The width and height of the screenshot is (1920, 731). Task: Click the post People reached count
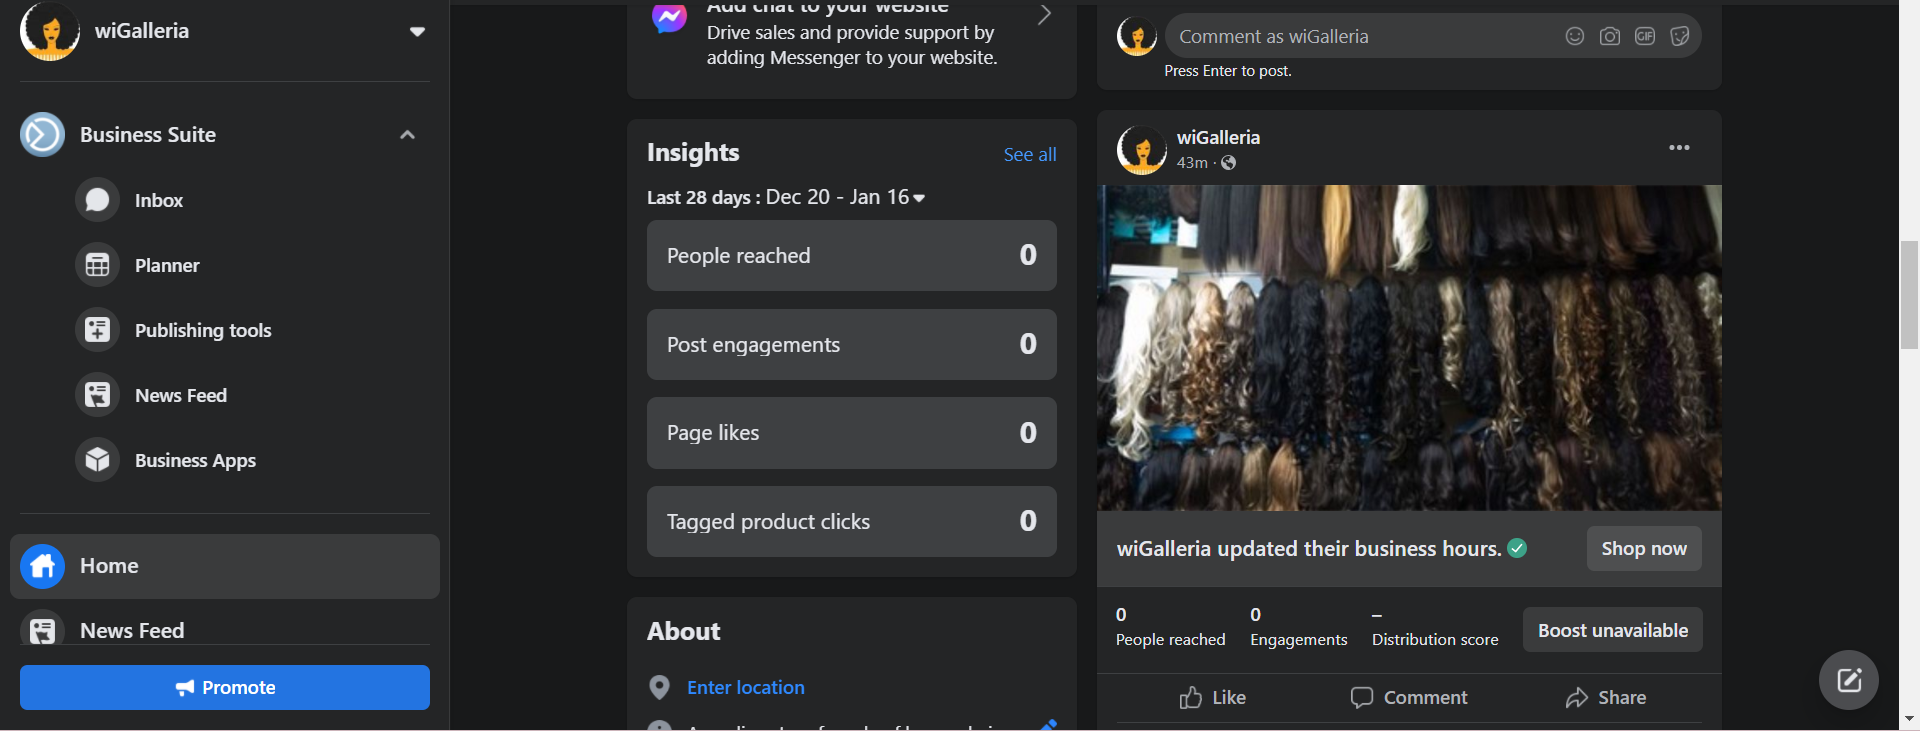pyautogui.click(x=1171, y=628)
